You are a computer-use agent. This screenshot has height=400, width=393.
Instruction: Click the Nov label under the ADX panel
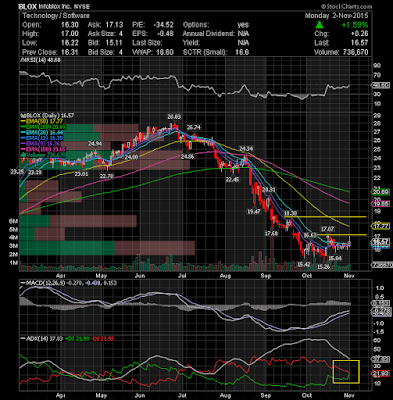(x=348, y=395)
